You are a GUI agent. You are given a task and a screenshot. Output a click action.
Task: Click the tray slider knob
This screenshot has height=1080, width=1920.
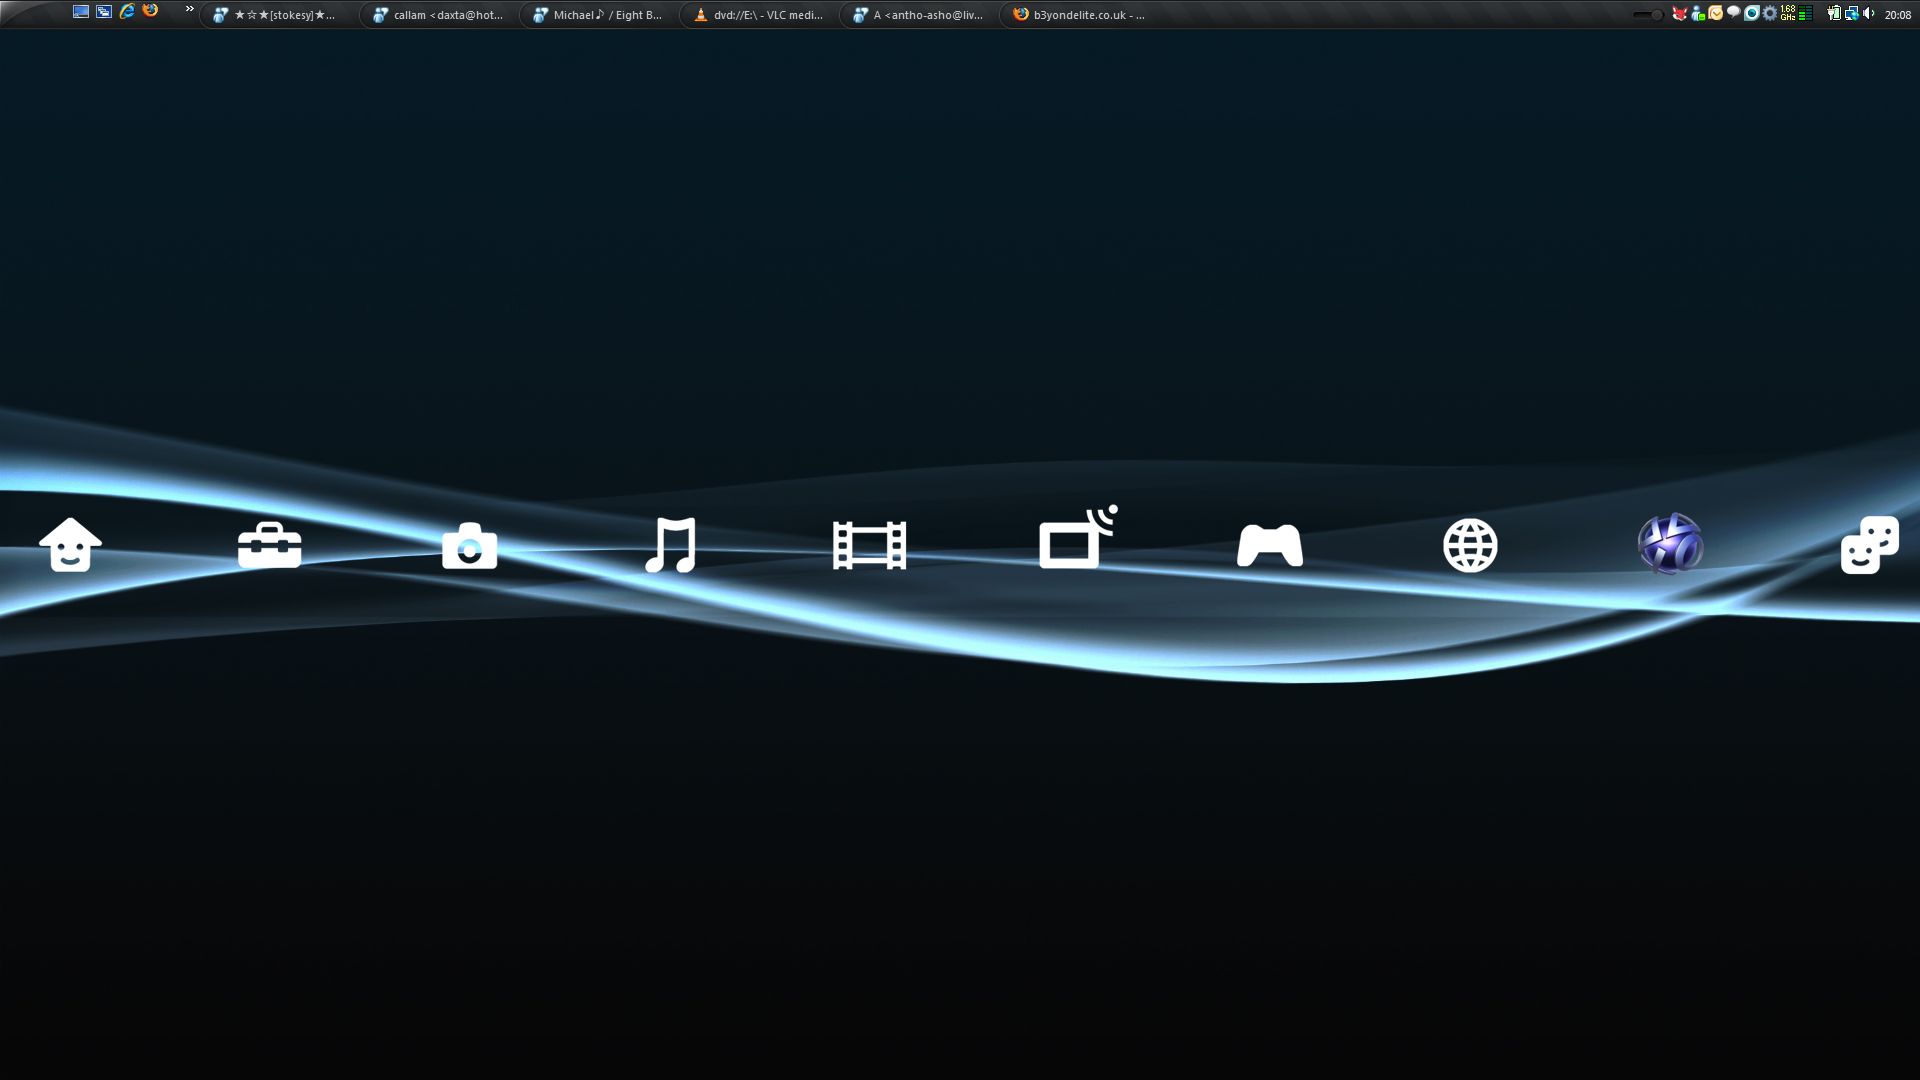[1657, 15]
